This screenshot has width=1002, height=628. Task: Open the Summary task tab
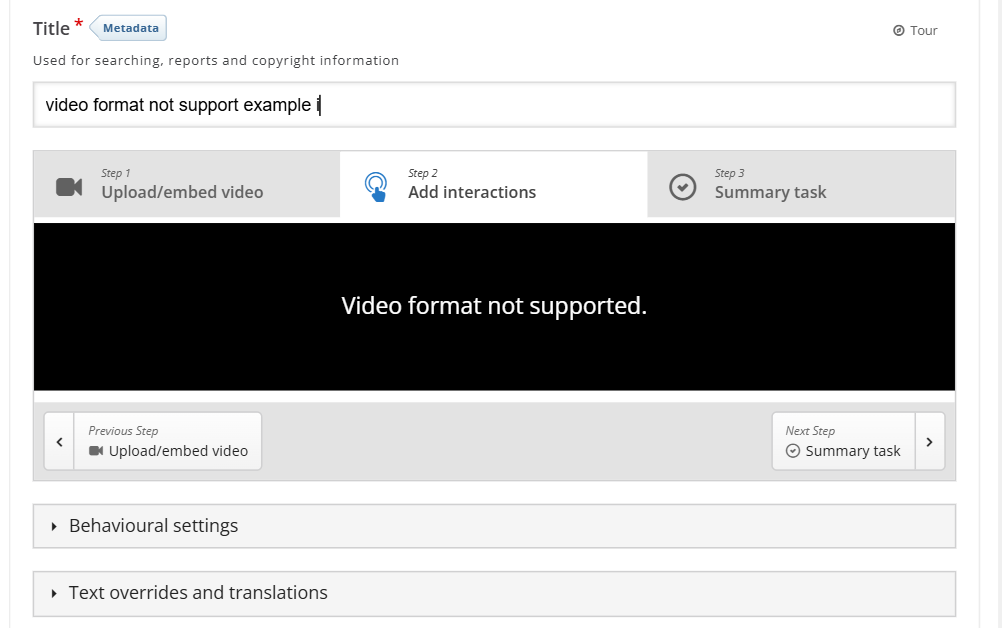[x=770, y=192]
